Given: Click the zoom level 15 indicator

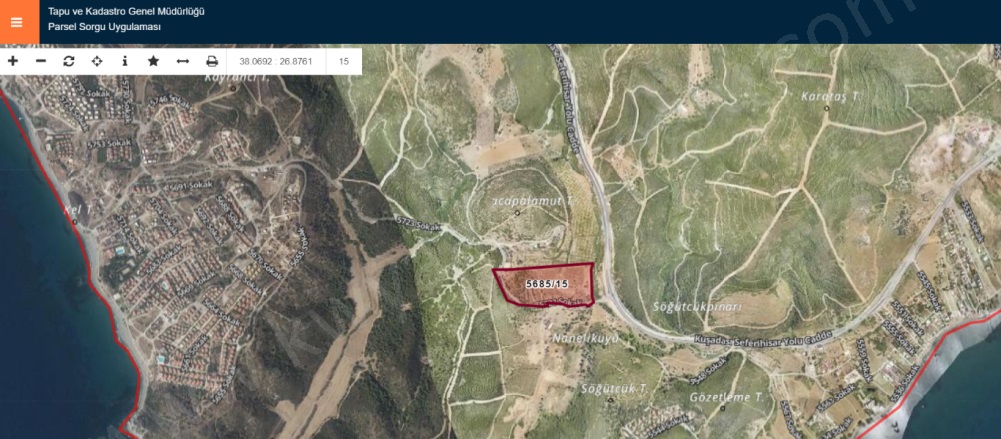Looking at the screenshot, I should (x=344, y=62).
